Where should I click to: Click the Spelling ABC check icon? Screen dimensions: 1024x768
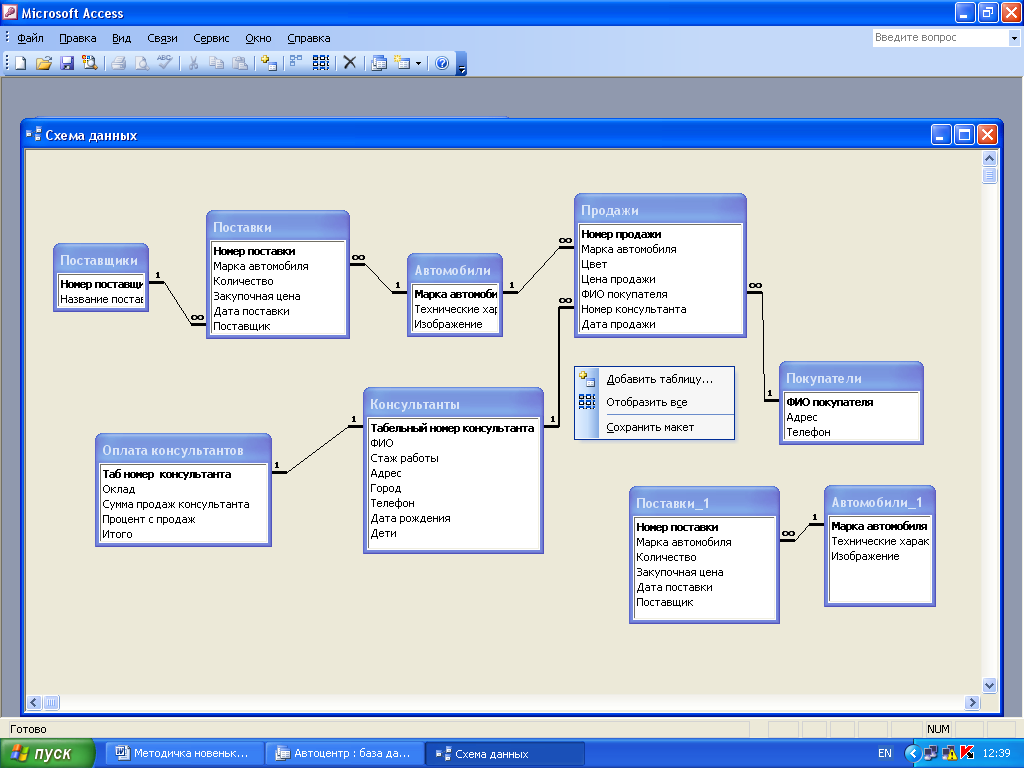pyautogui.click(x=165, y=63)
